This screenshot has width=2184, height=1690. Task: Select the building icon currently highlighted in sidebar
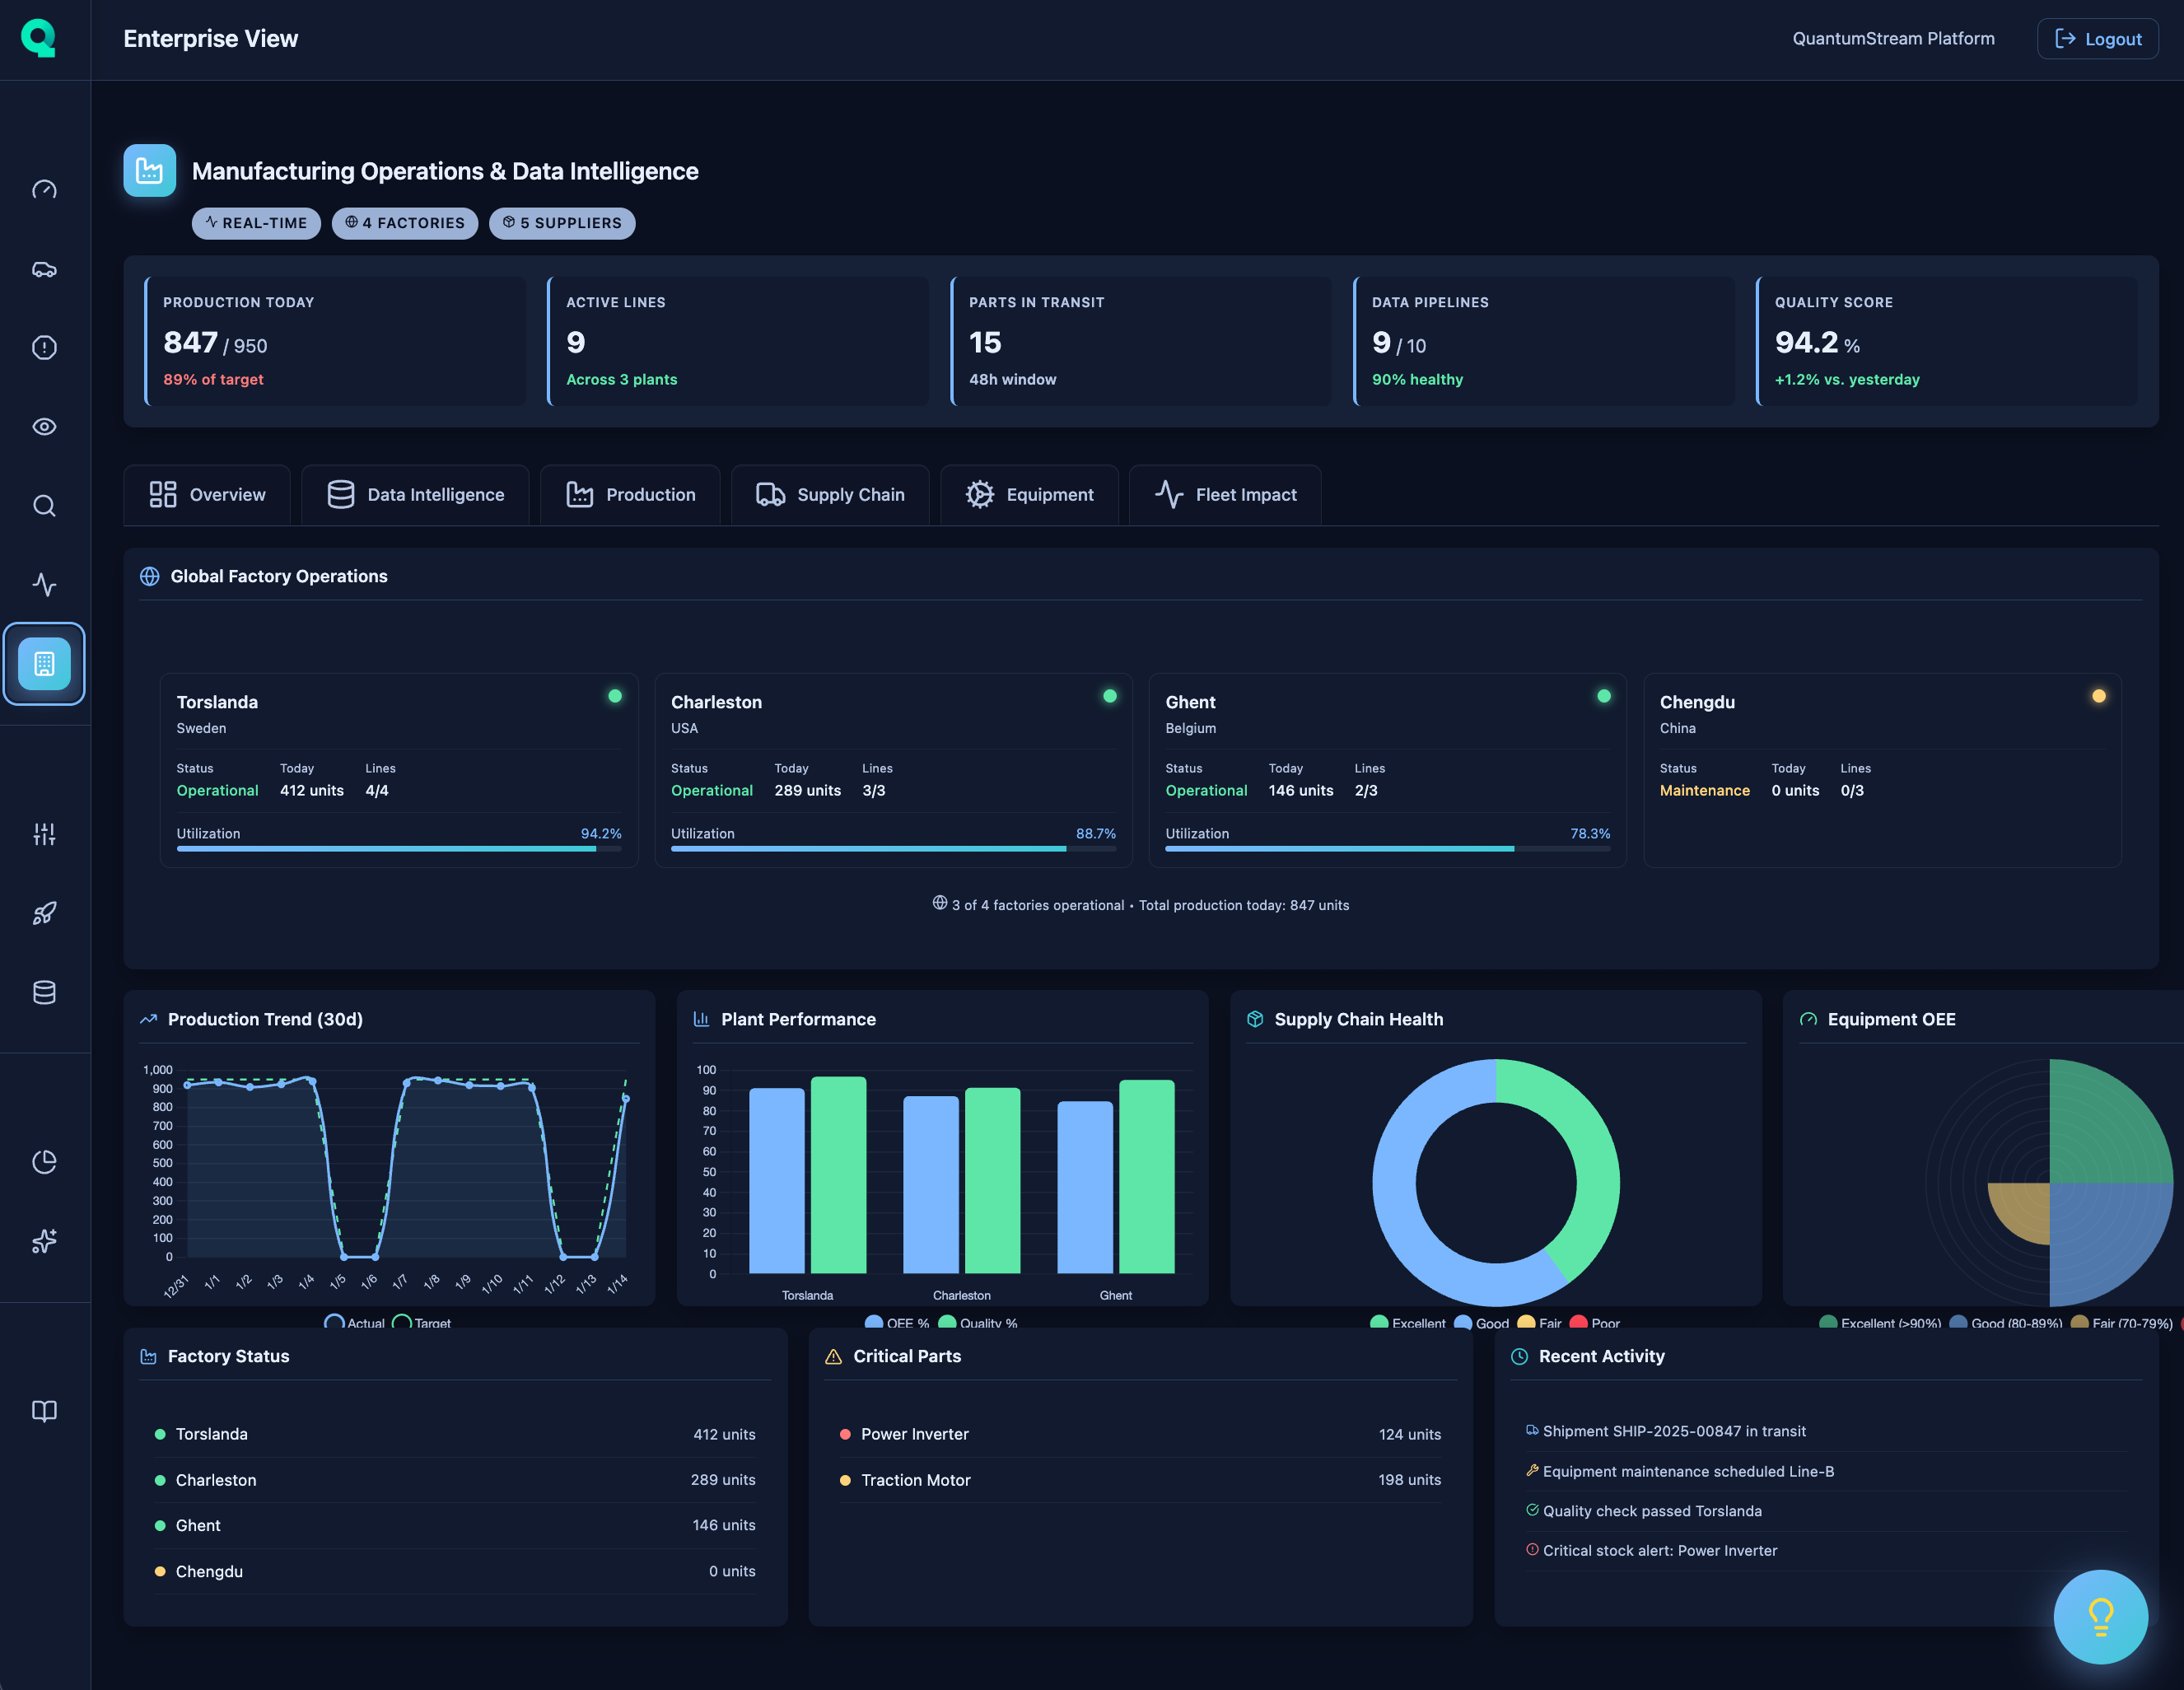tap(44, 663)
